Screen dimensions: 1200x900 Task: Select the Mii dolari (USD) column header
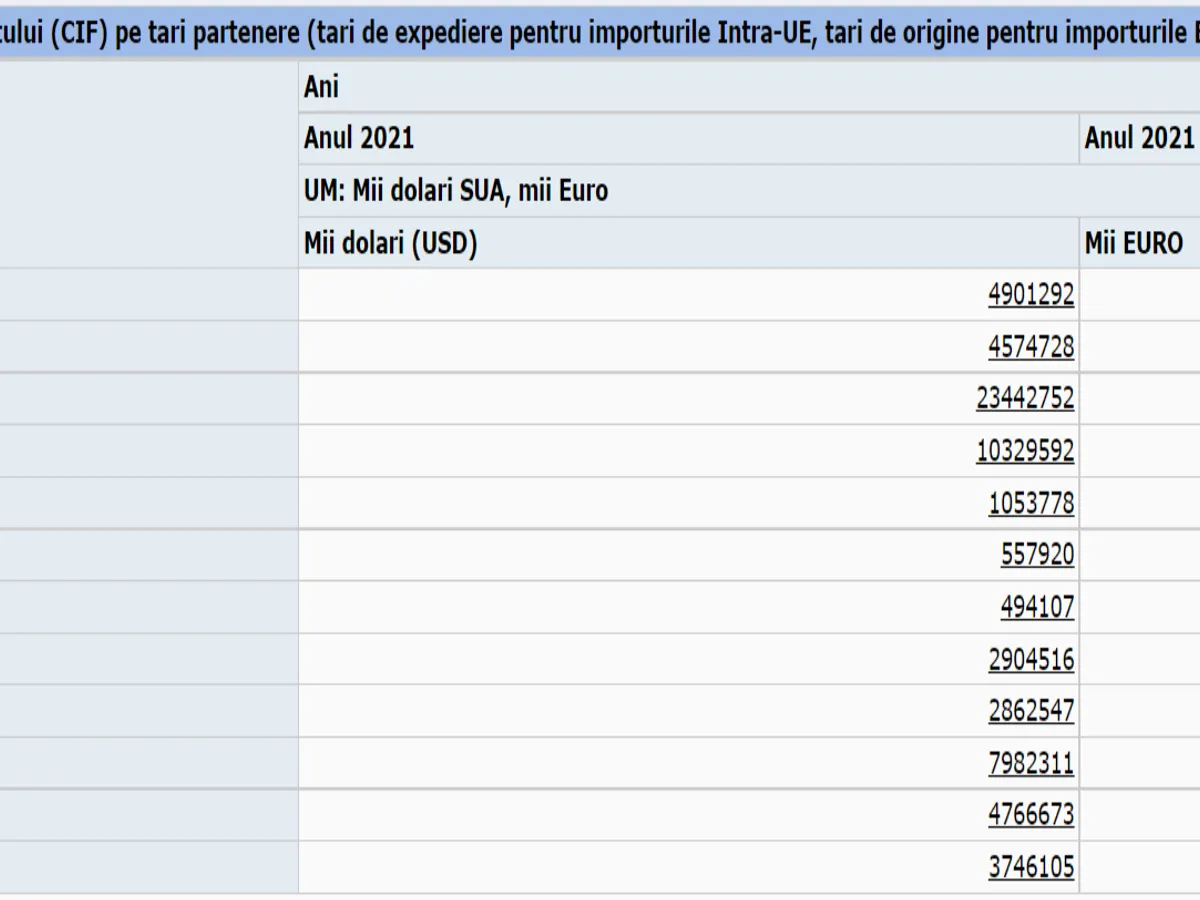pyautogui.click(x=390, y=243)
